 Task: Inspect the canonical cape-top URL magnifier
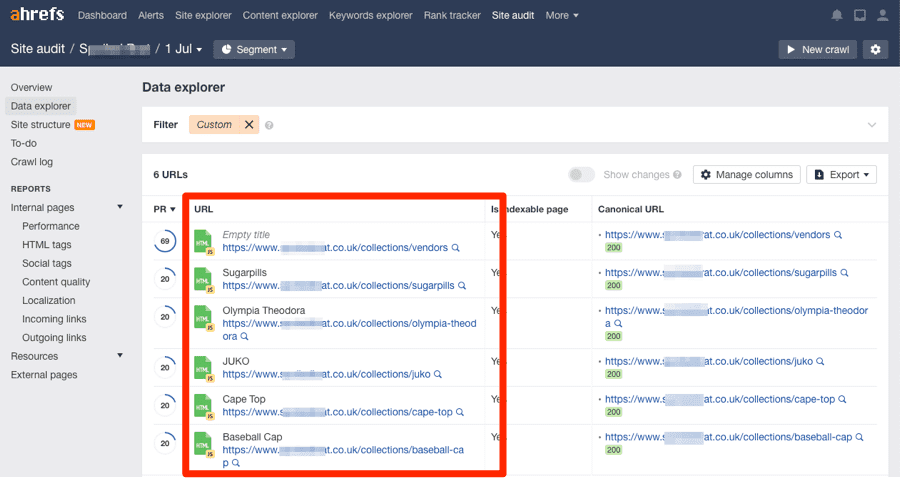point(843,399)
